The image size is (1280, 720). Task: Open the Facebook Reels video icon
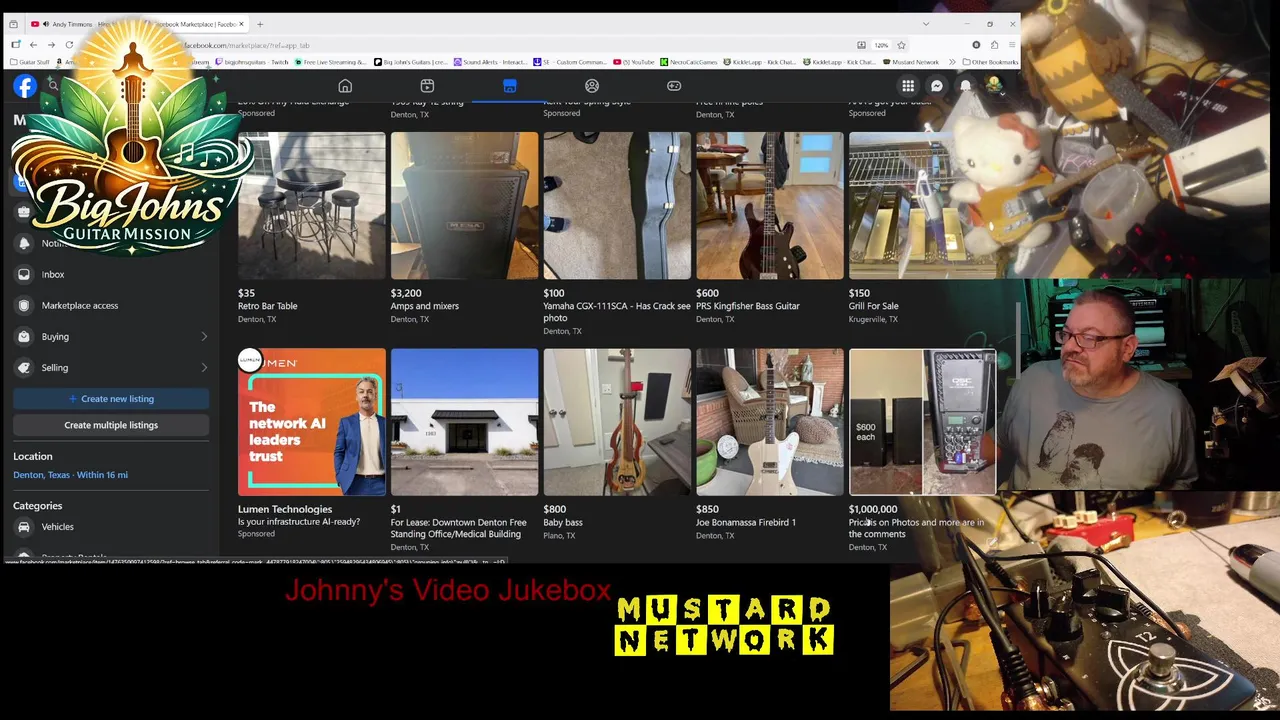coord(427,86)
